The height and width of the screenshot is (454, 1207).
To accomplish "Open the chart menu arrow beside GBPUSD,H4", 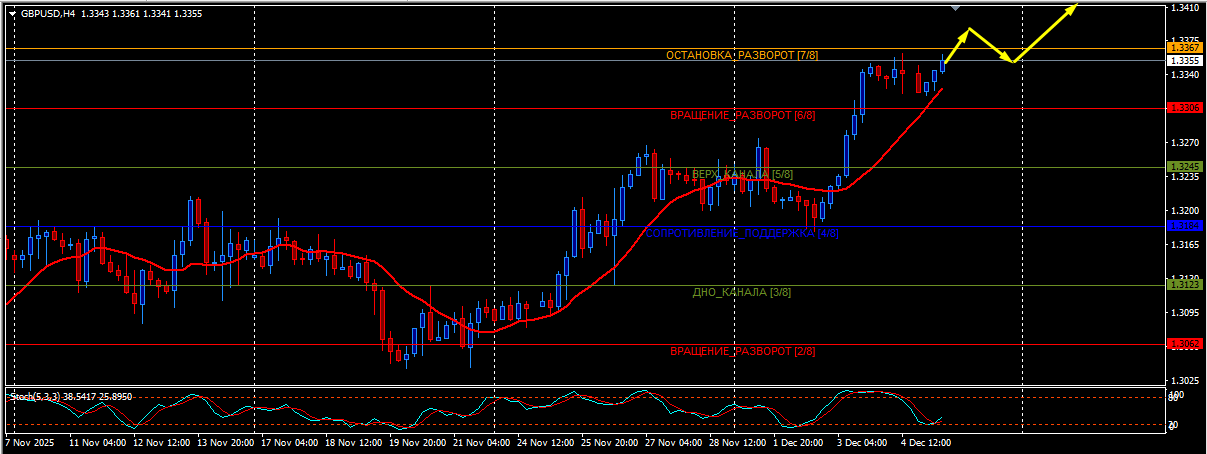I will (11, 14).
